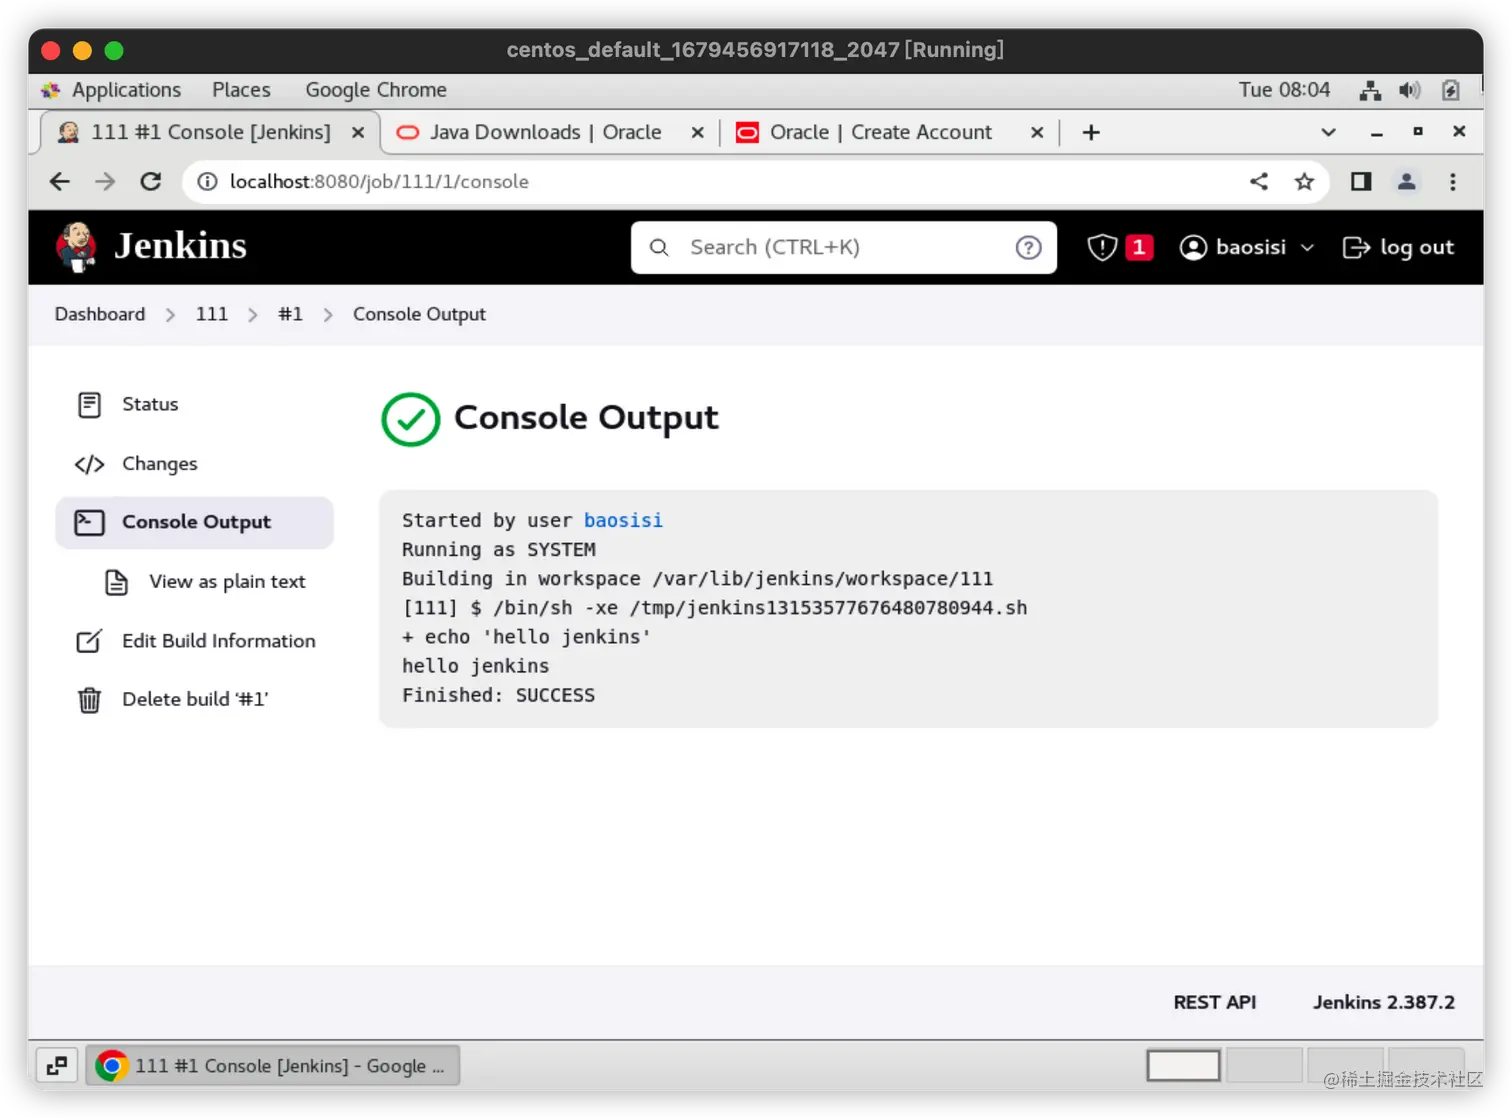1512x1118 pixels.
Task: Open the Places menu
Action: (x=241, y=90)
